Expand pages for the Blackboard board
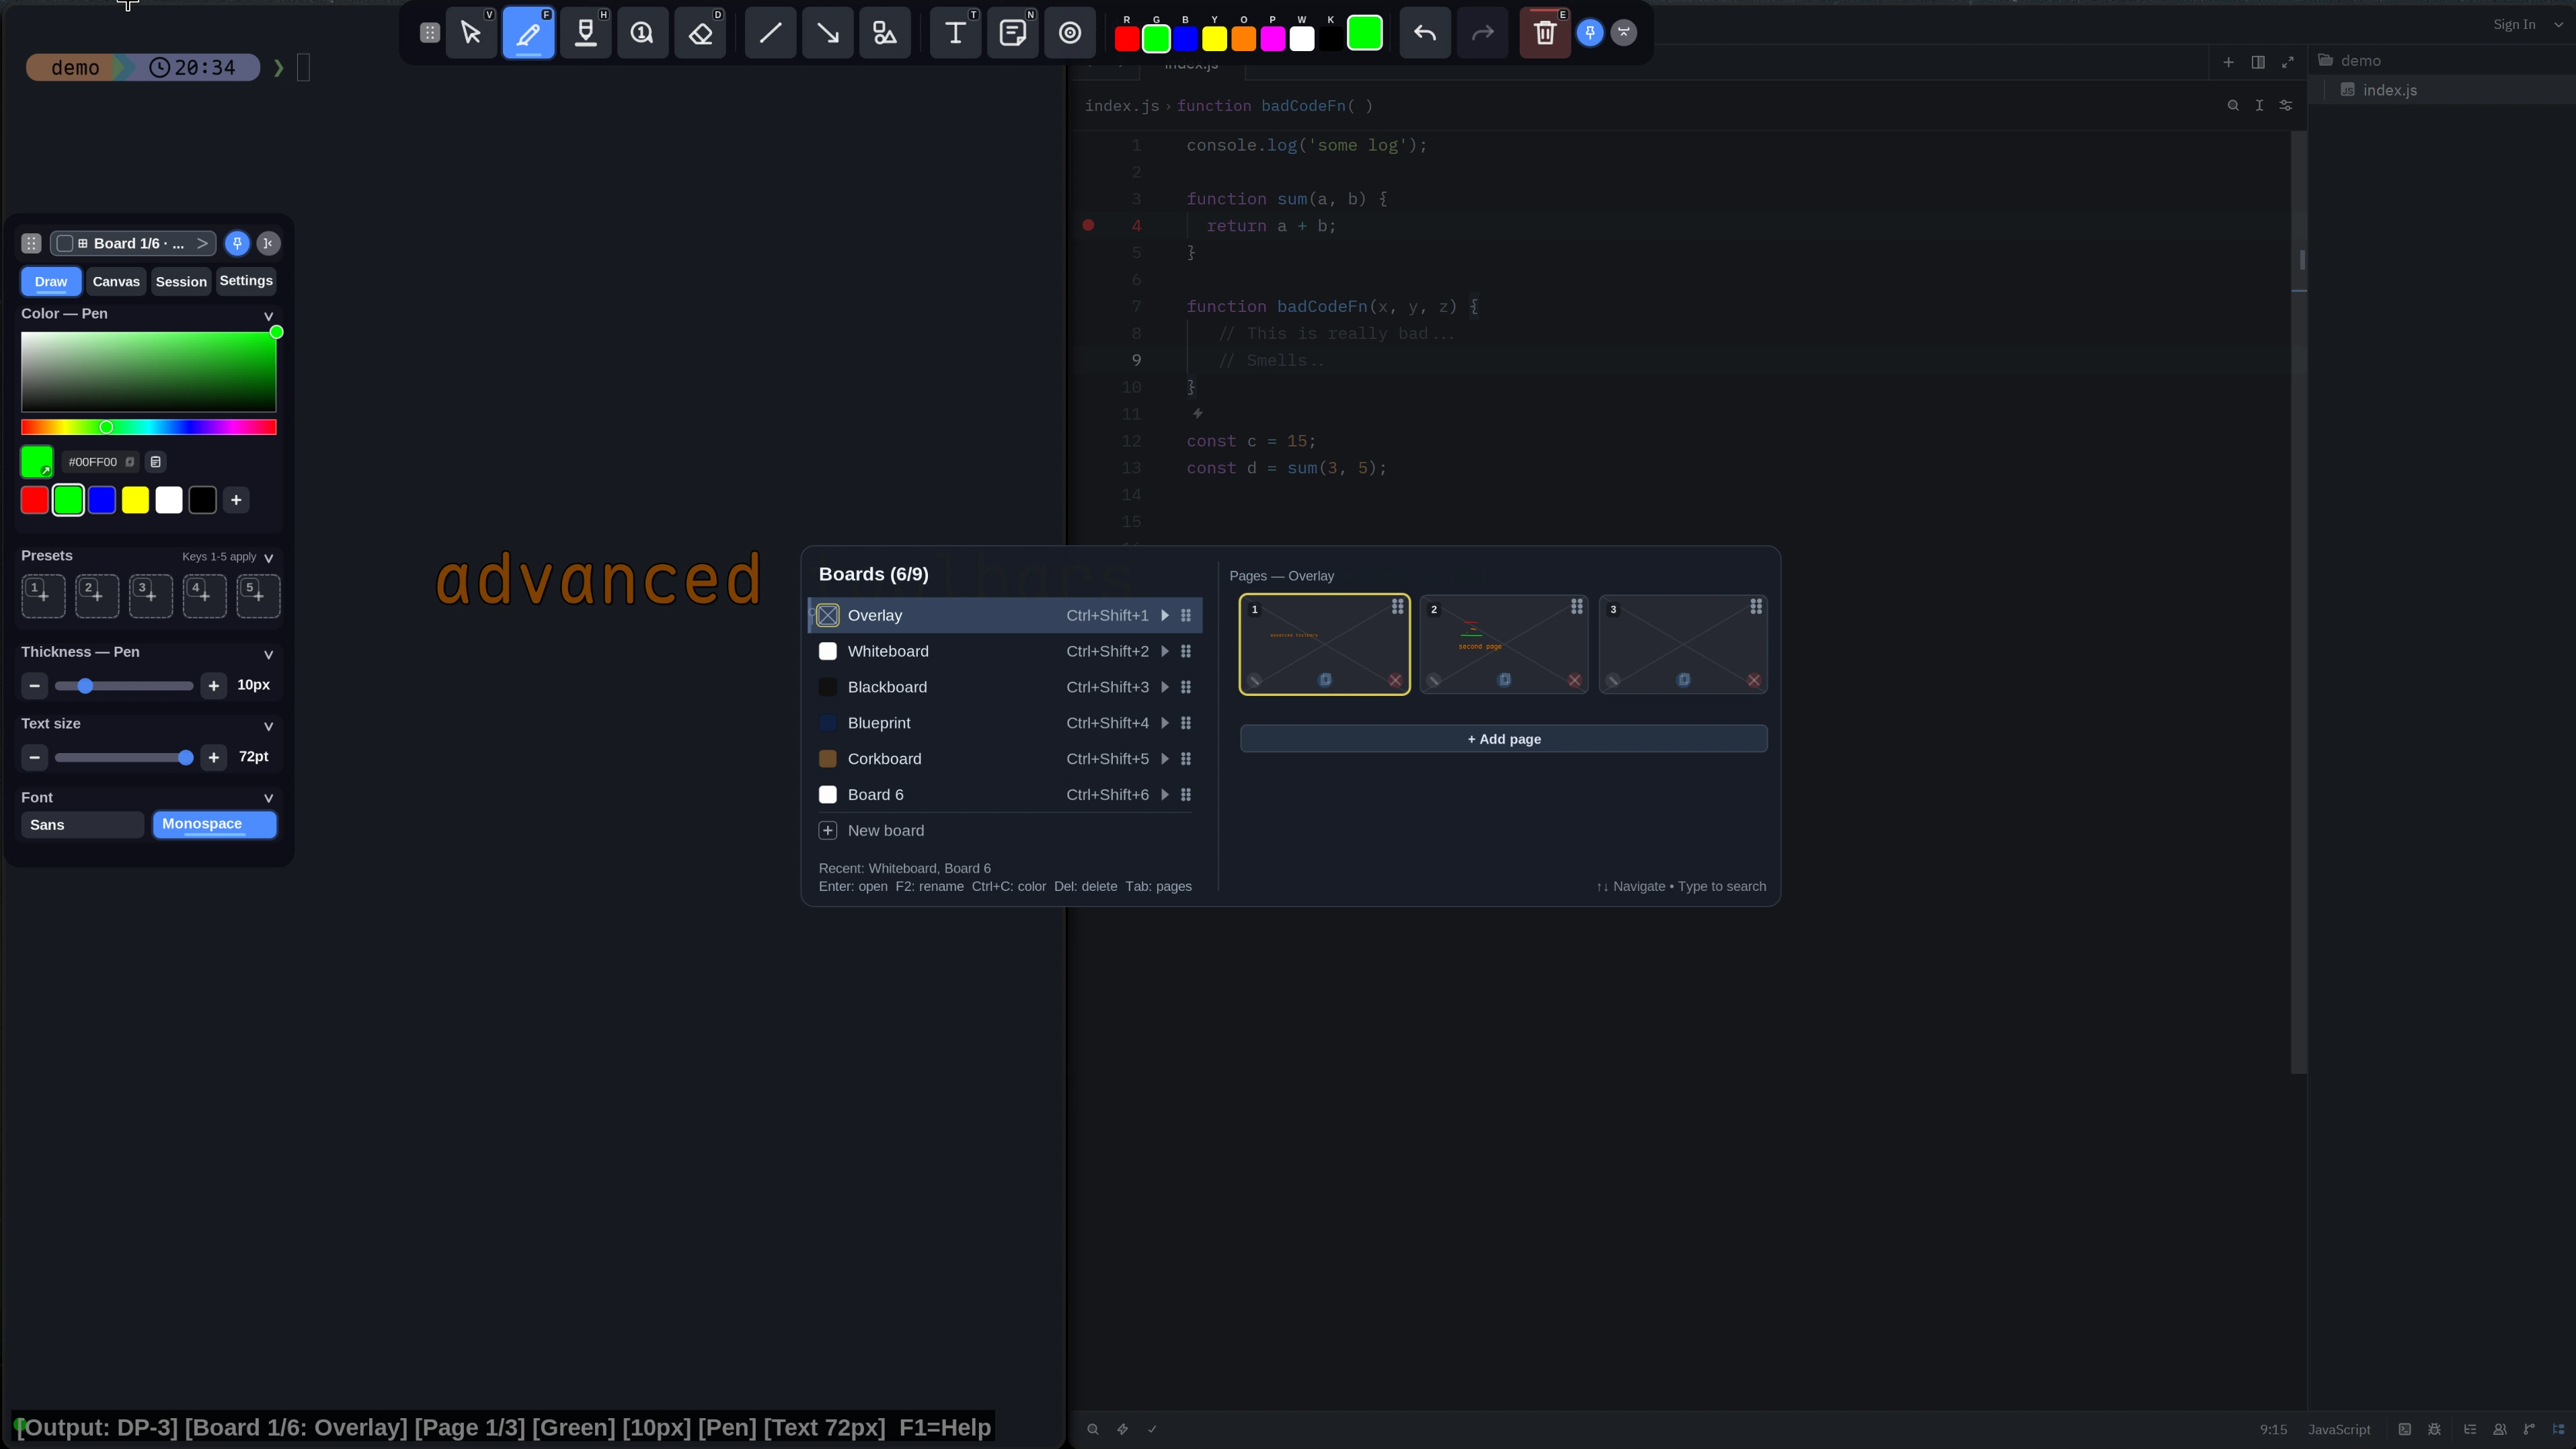Viewport: 2576px width, 1449px height. (1165, 687)
